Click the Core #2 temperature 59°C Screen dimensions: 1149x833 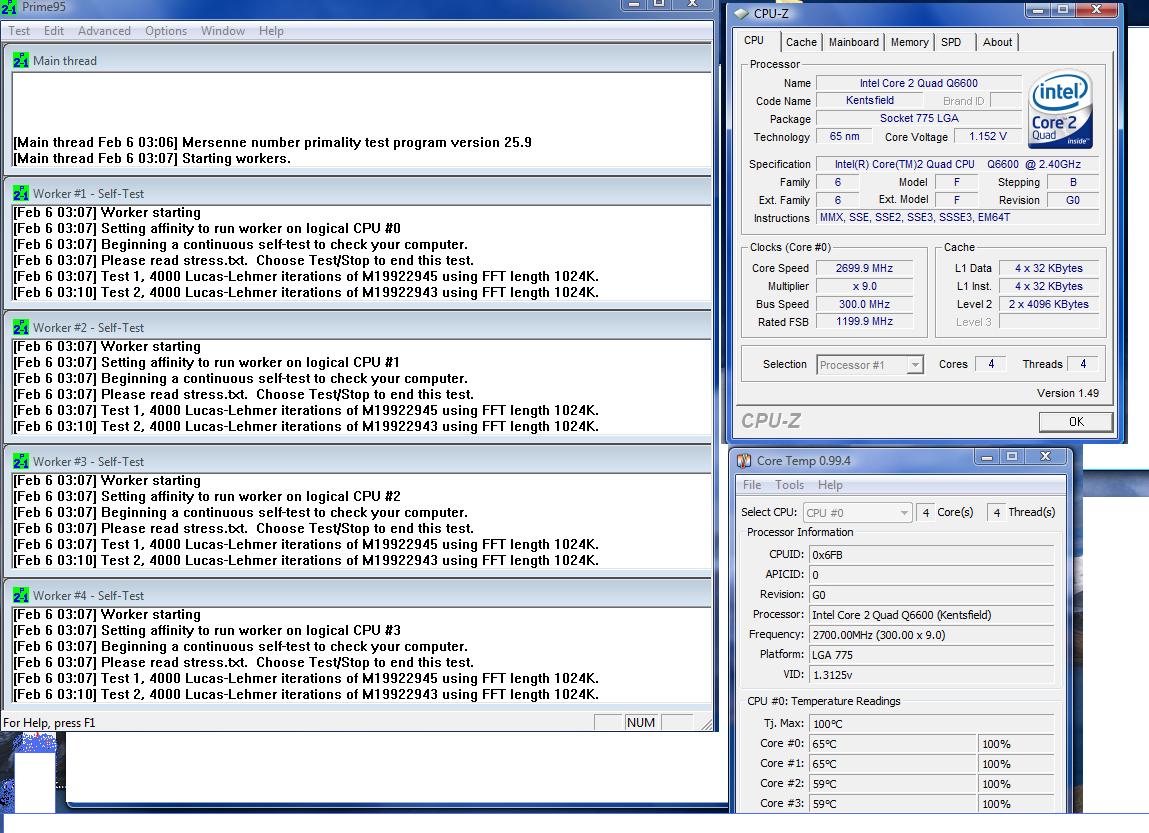[x=893, y=784]
